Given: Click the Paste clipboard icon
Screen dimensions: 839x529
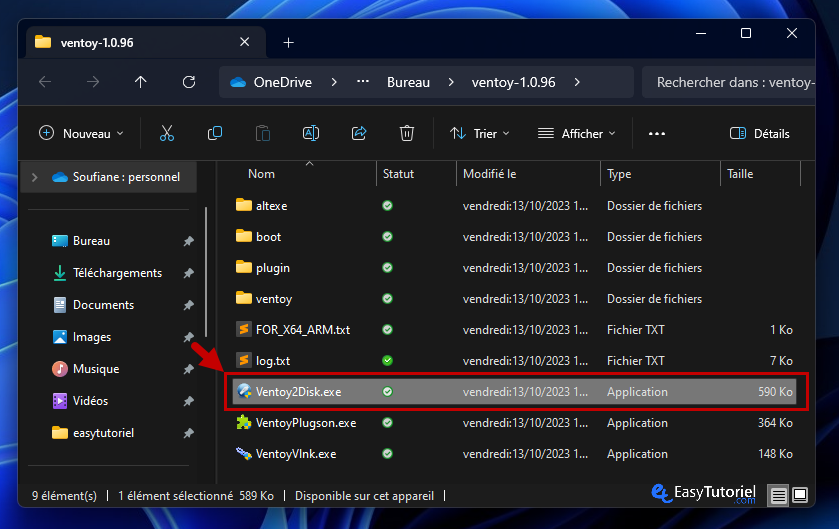Looking at the screenshot, I should click(x=263, y=133).
